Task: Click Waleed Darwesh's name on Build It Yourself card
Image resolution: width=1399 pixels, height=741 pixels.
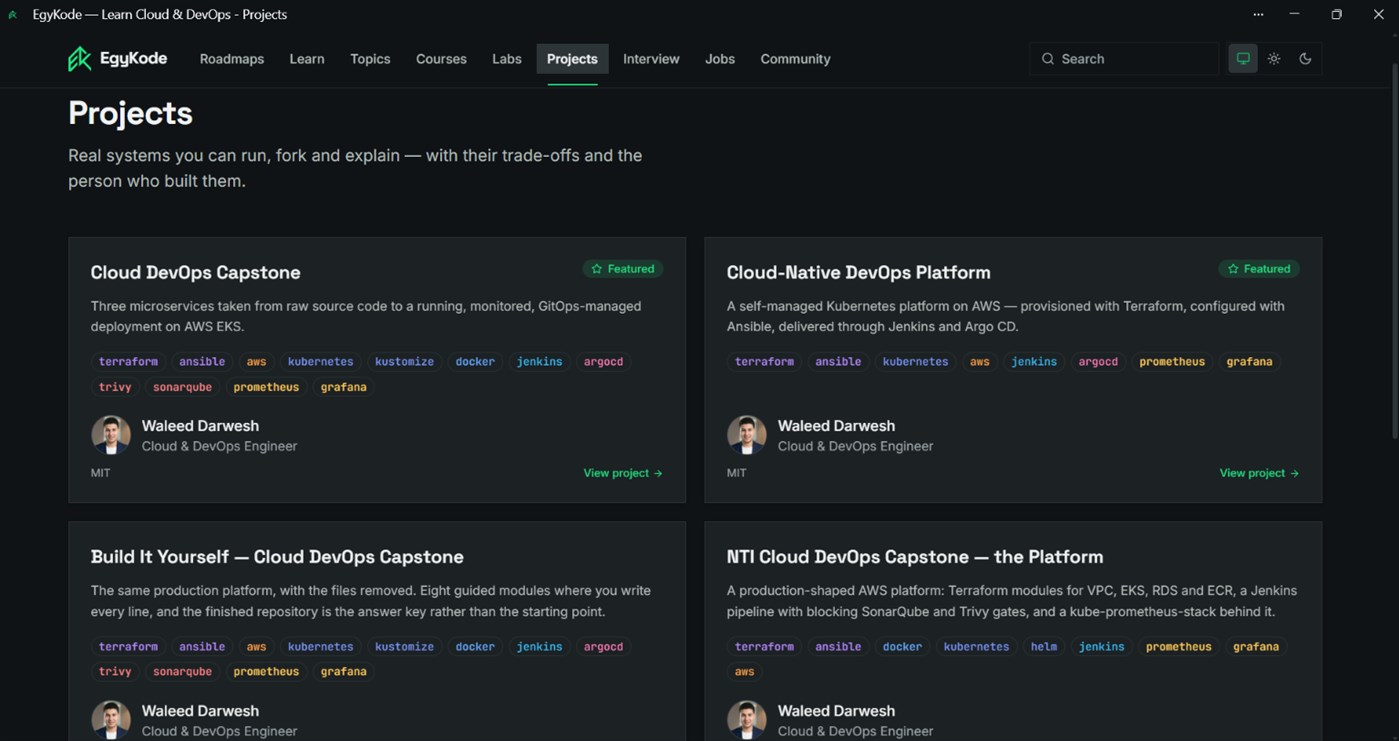Action: tap(200, 711)
